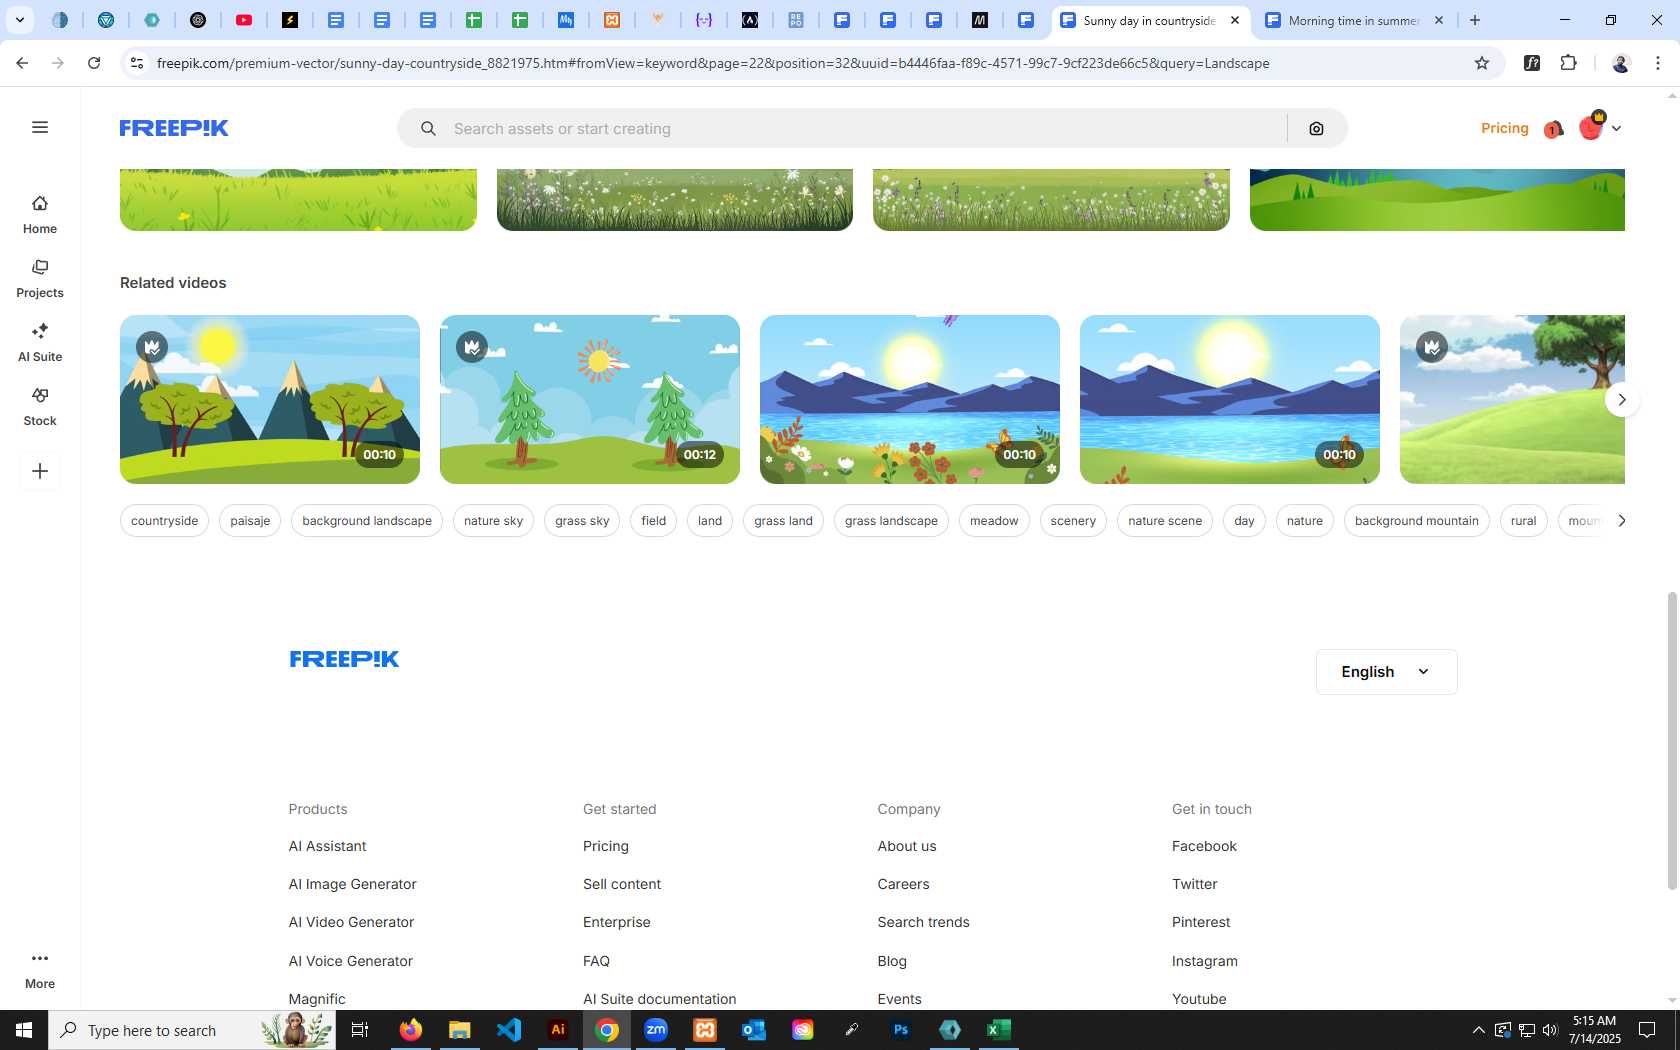Click in the search assets input field
This screenshot has height=1050, width=1680.
(860, 128)
